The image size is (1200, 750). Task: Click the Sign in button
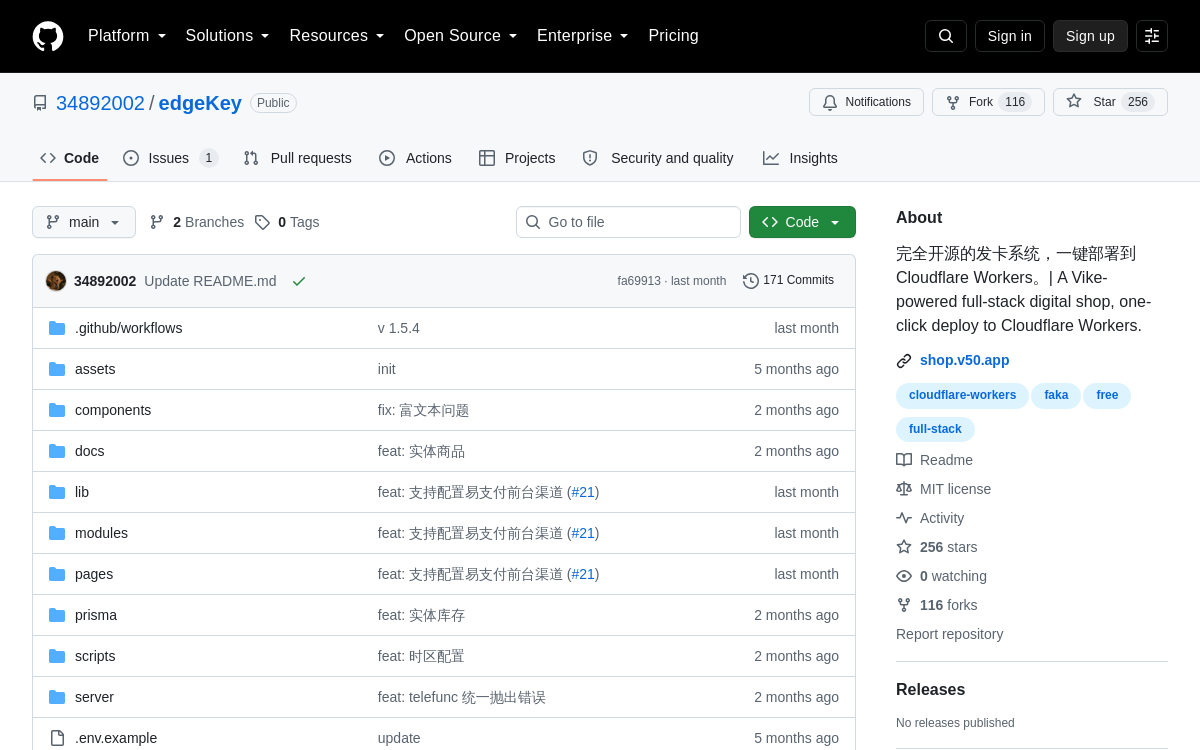1010,36
